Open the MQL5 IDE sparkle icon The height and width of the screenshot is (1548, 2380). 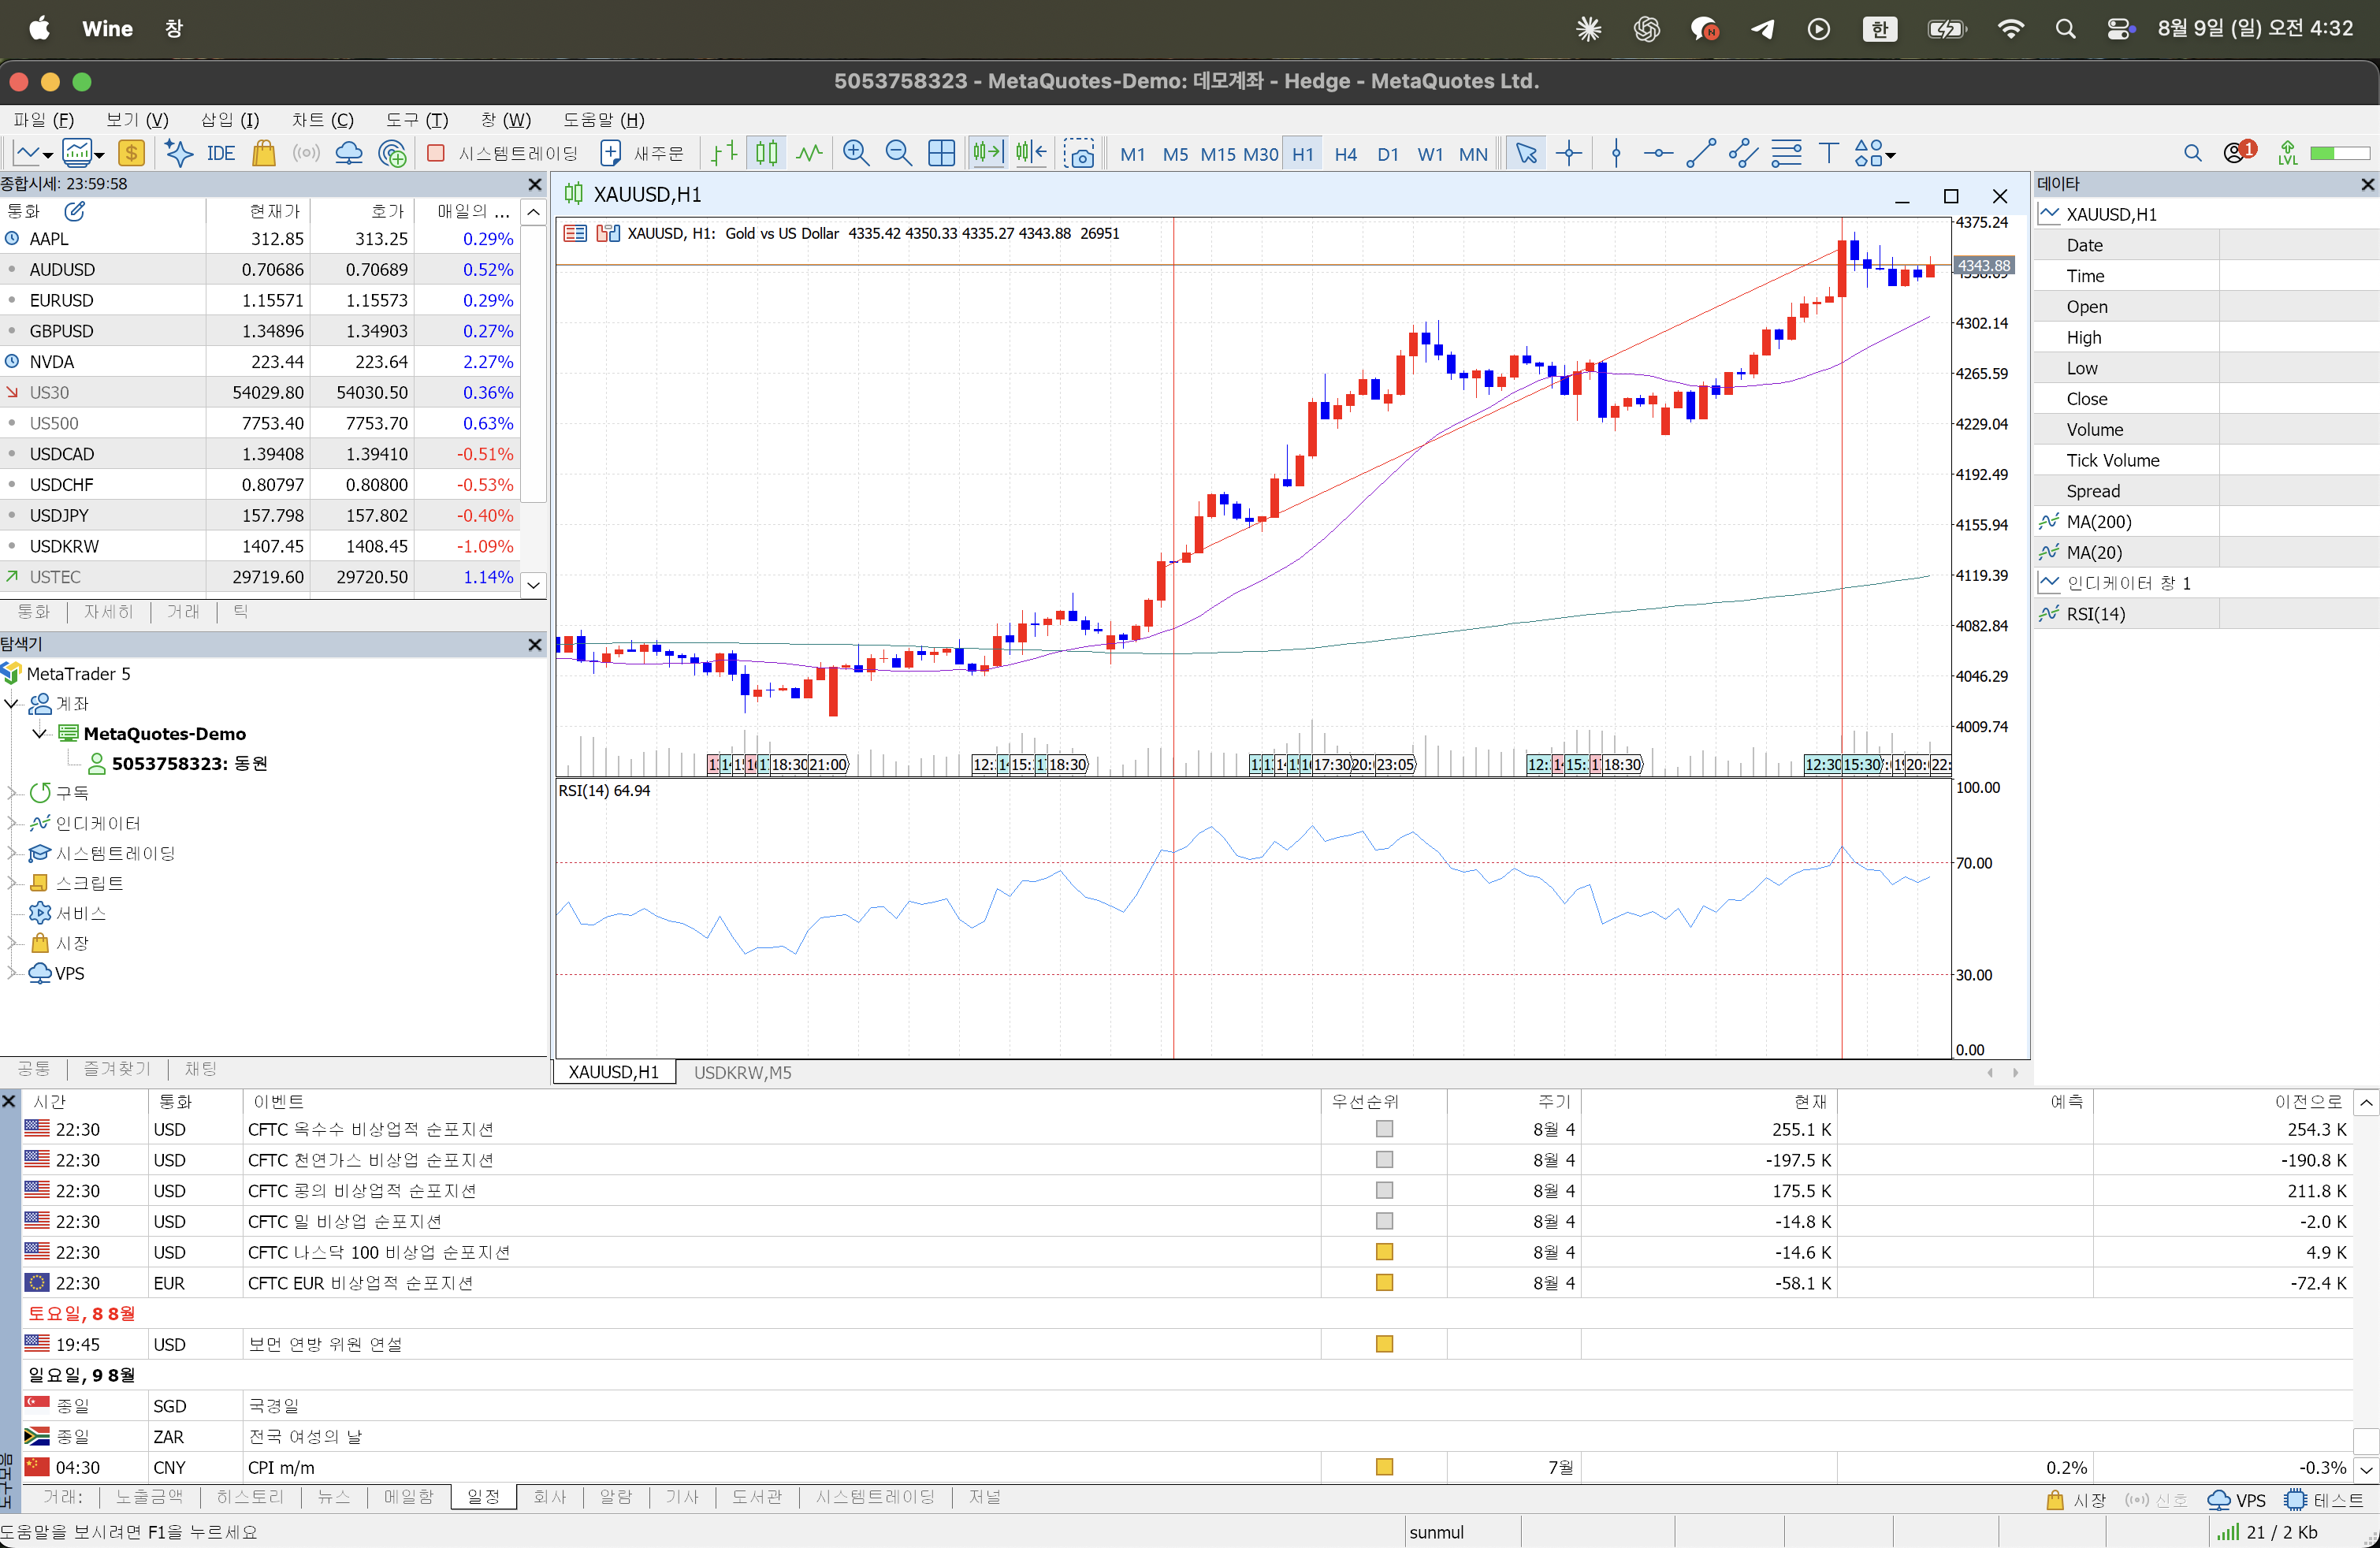click(179, 153)
